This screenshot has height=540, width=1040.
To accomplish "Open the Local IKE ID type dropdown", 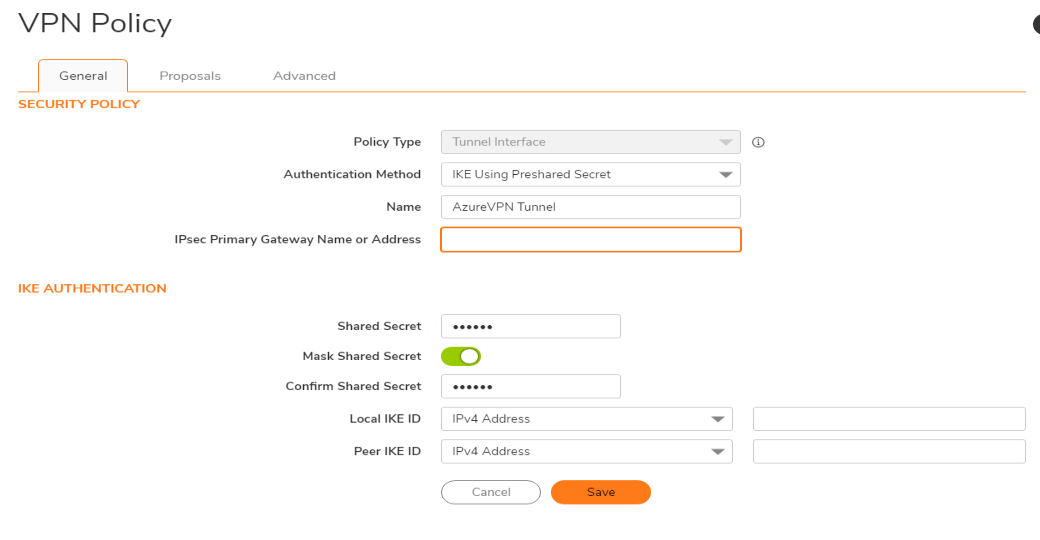I will (x=586, y=419).
